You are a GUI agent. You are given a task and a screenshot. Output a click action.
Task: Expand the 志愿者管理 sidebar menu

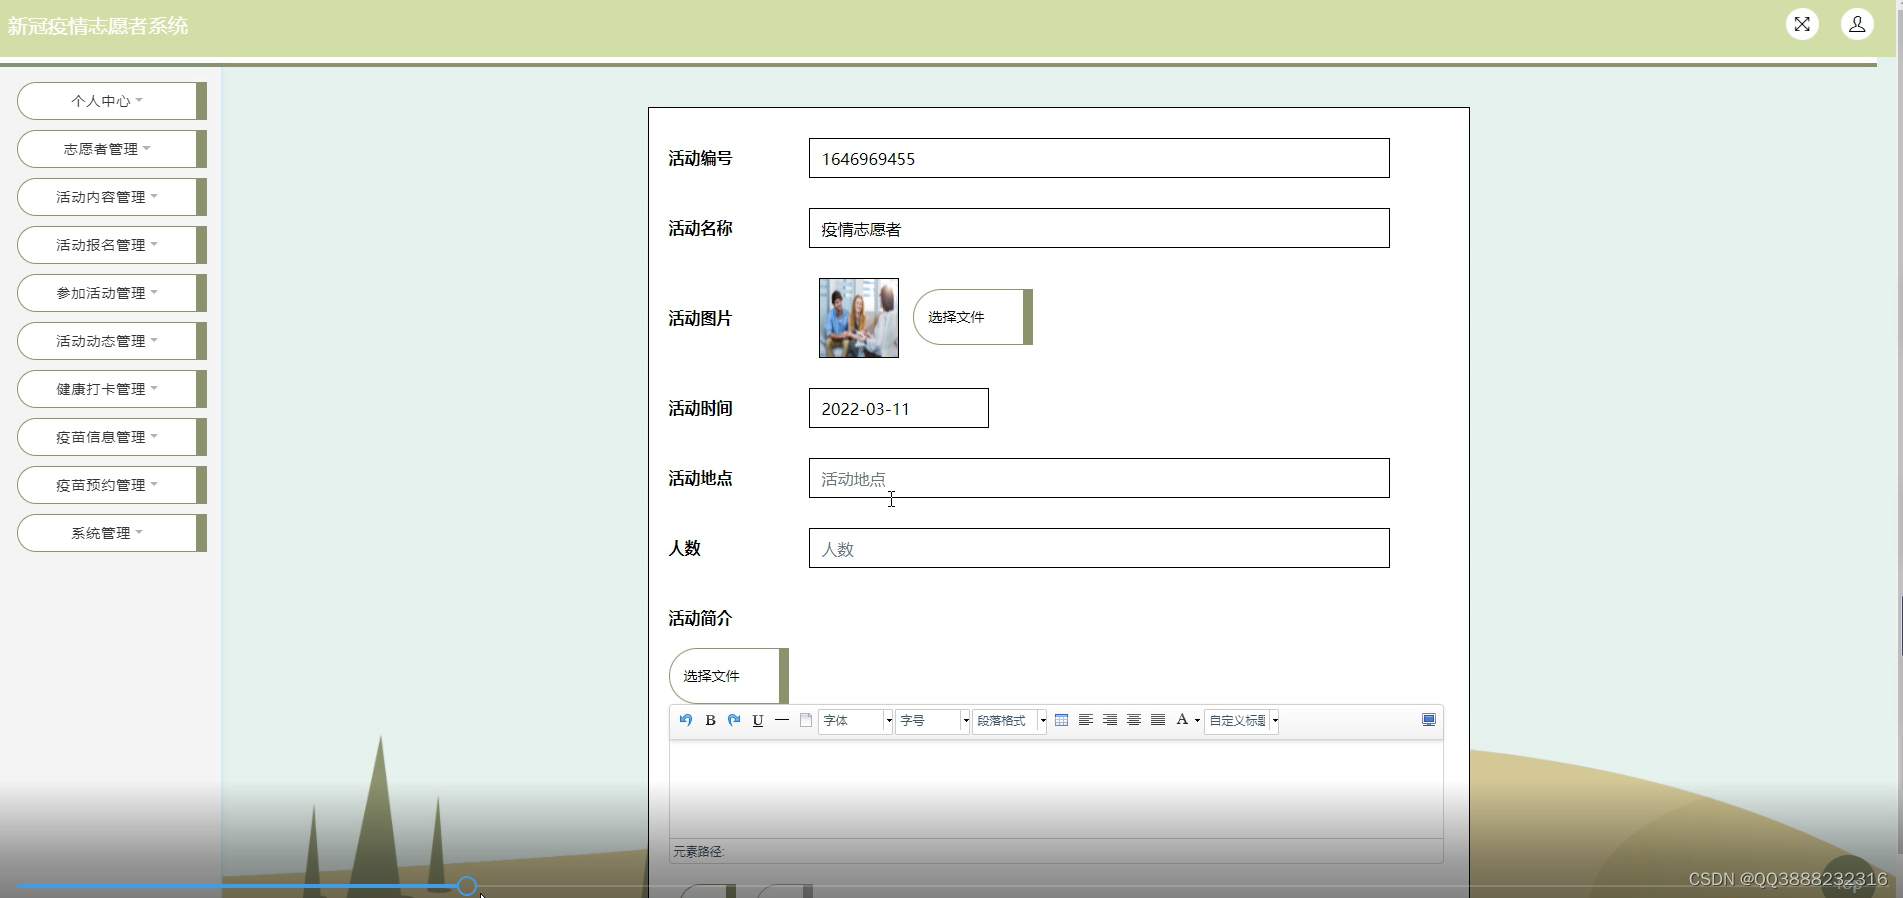pyautogui.click(x=112, y=149)
